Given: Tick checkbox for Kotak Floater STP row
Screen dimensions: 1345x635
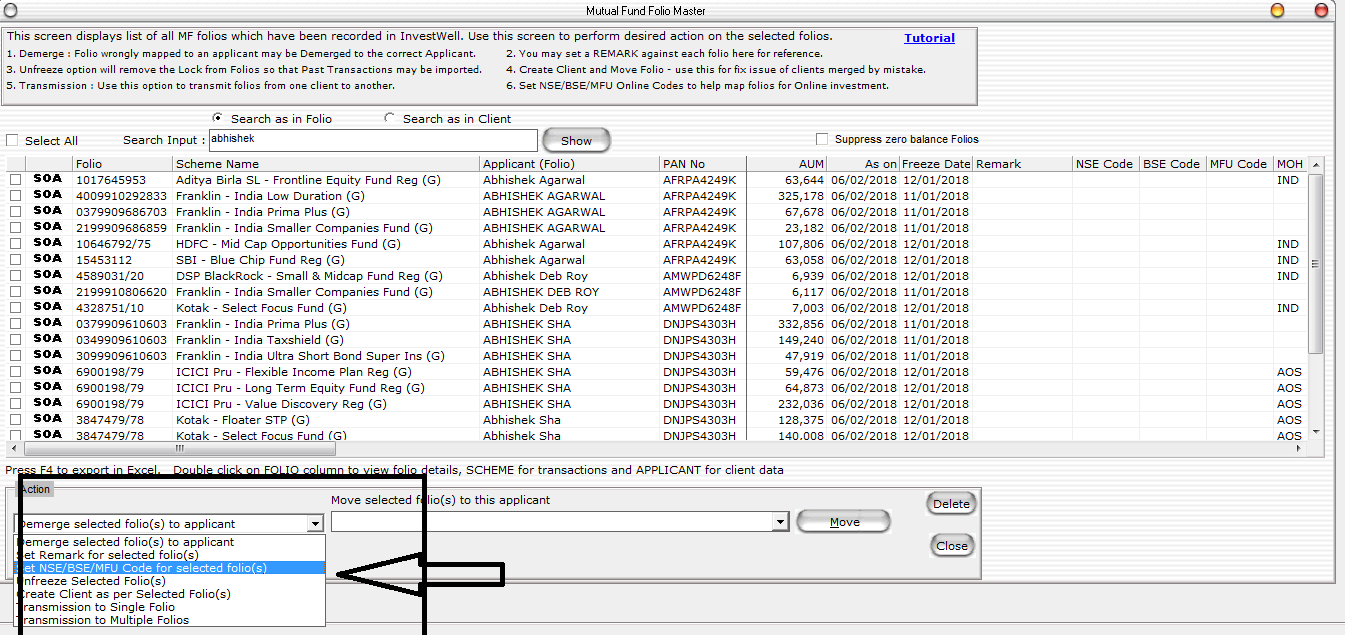Looking at the screenshot, I should [x=16, y=420].
